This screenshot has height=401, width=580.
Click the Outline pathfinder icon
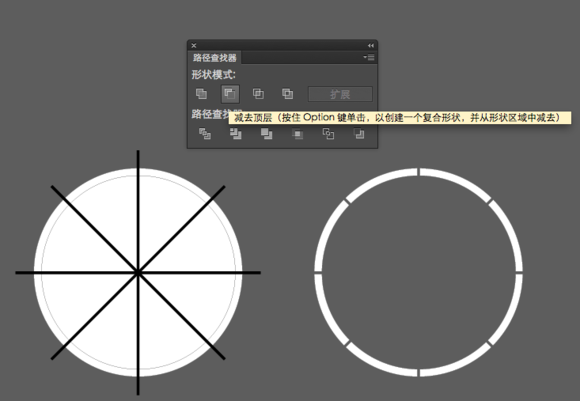(x=328, y=134)
